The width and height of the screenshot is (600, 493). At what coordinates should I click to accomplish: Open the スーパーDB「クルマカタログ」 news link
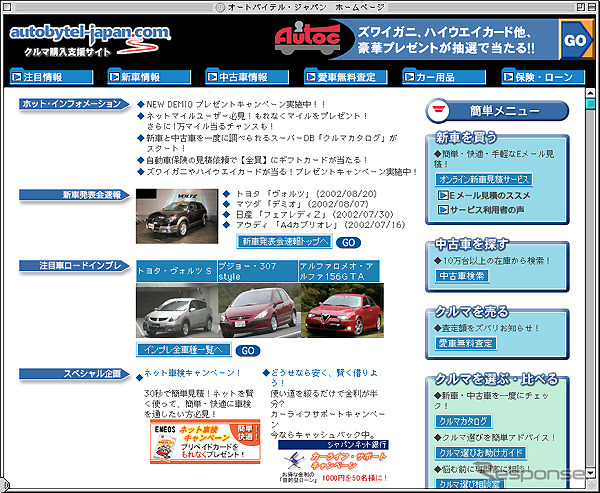point(272,143)
